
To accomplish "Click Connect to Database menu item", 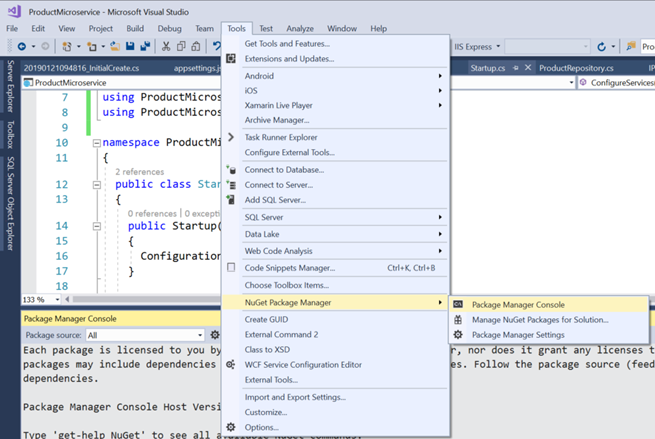I will [284, 170].
